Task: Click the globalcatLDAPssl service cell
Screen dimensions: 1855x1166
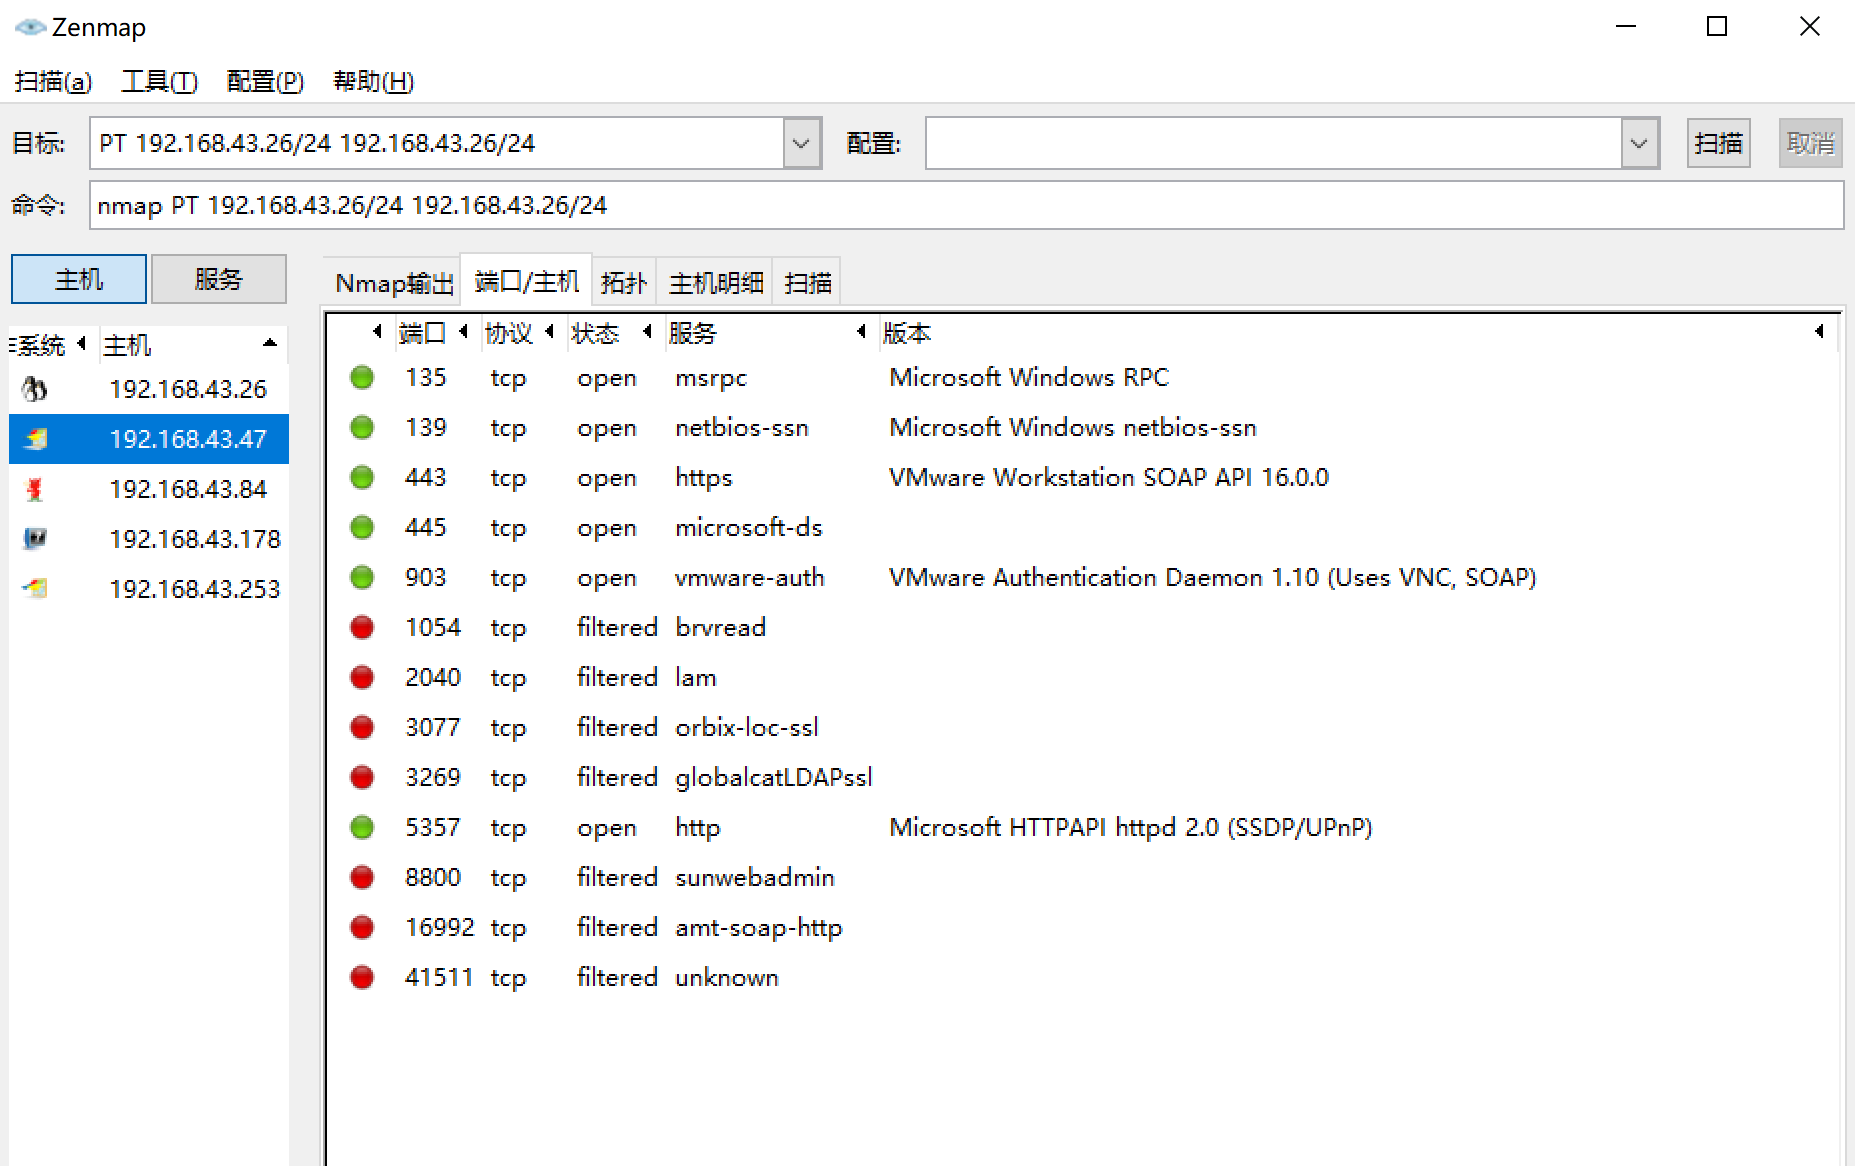Action: pos(774,778)
